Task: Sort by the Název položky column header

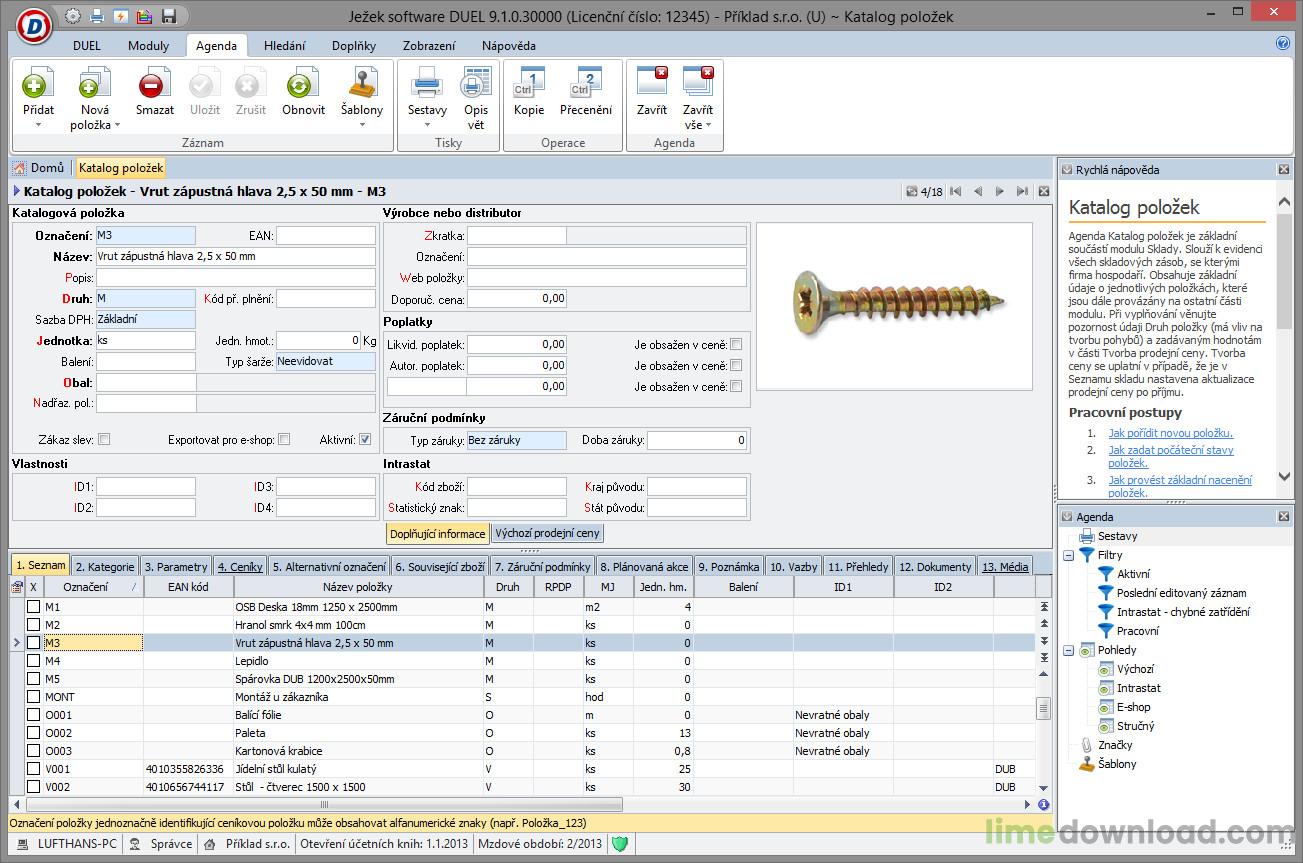Action: tap(358, 587)
